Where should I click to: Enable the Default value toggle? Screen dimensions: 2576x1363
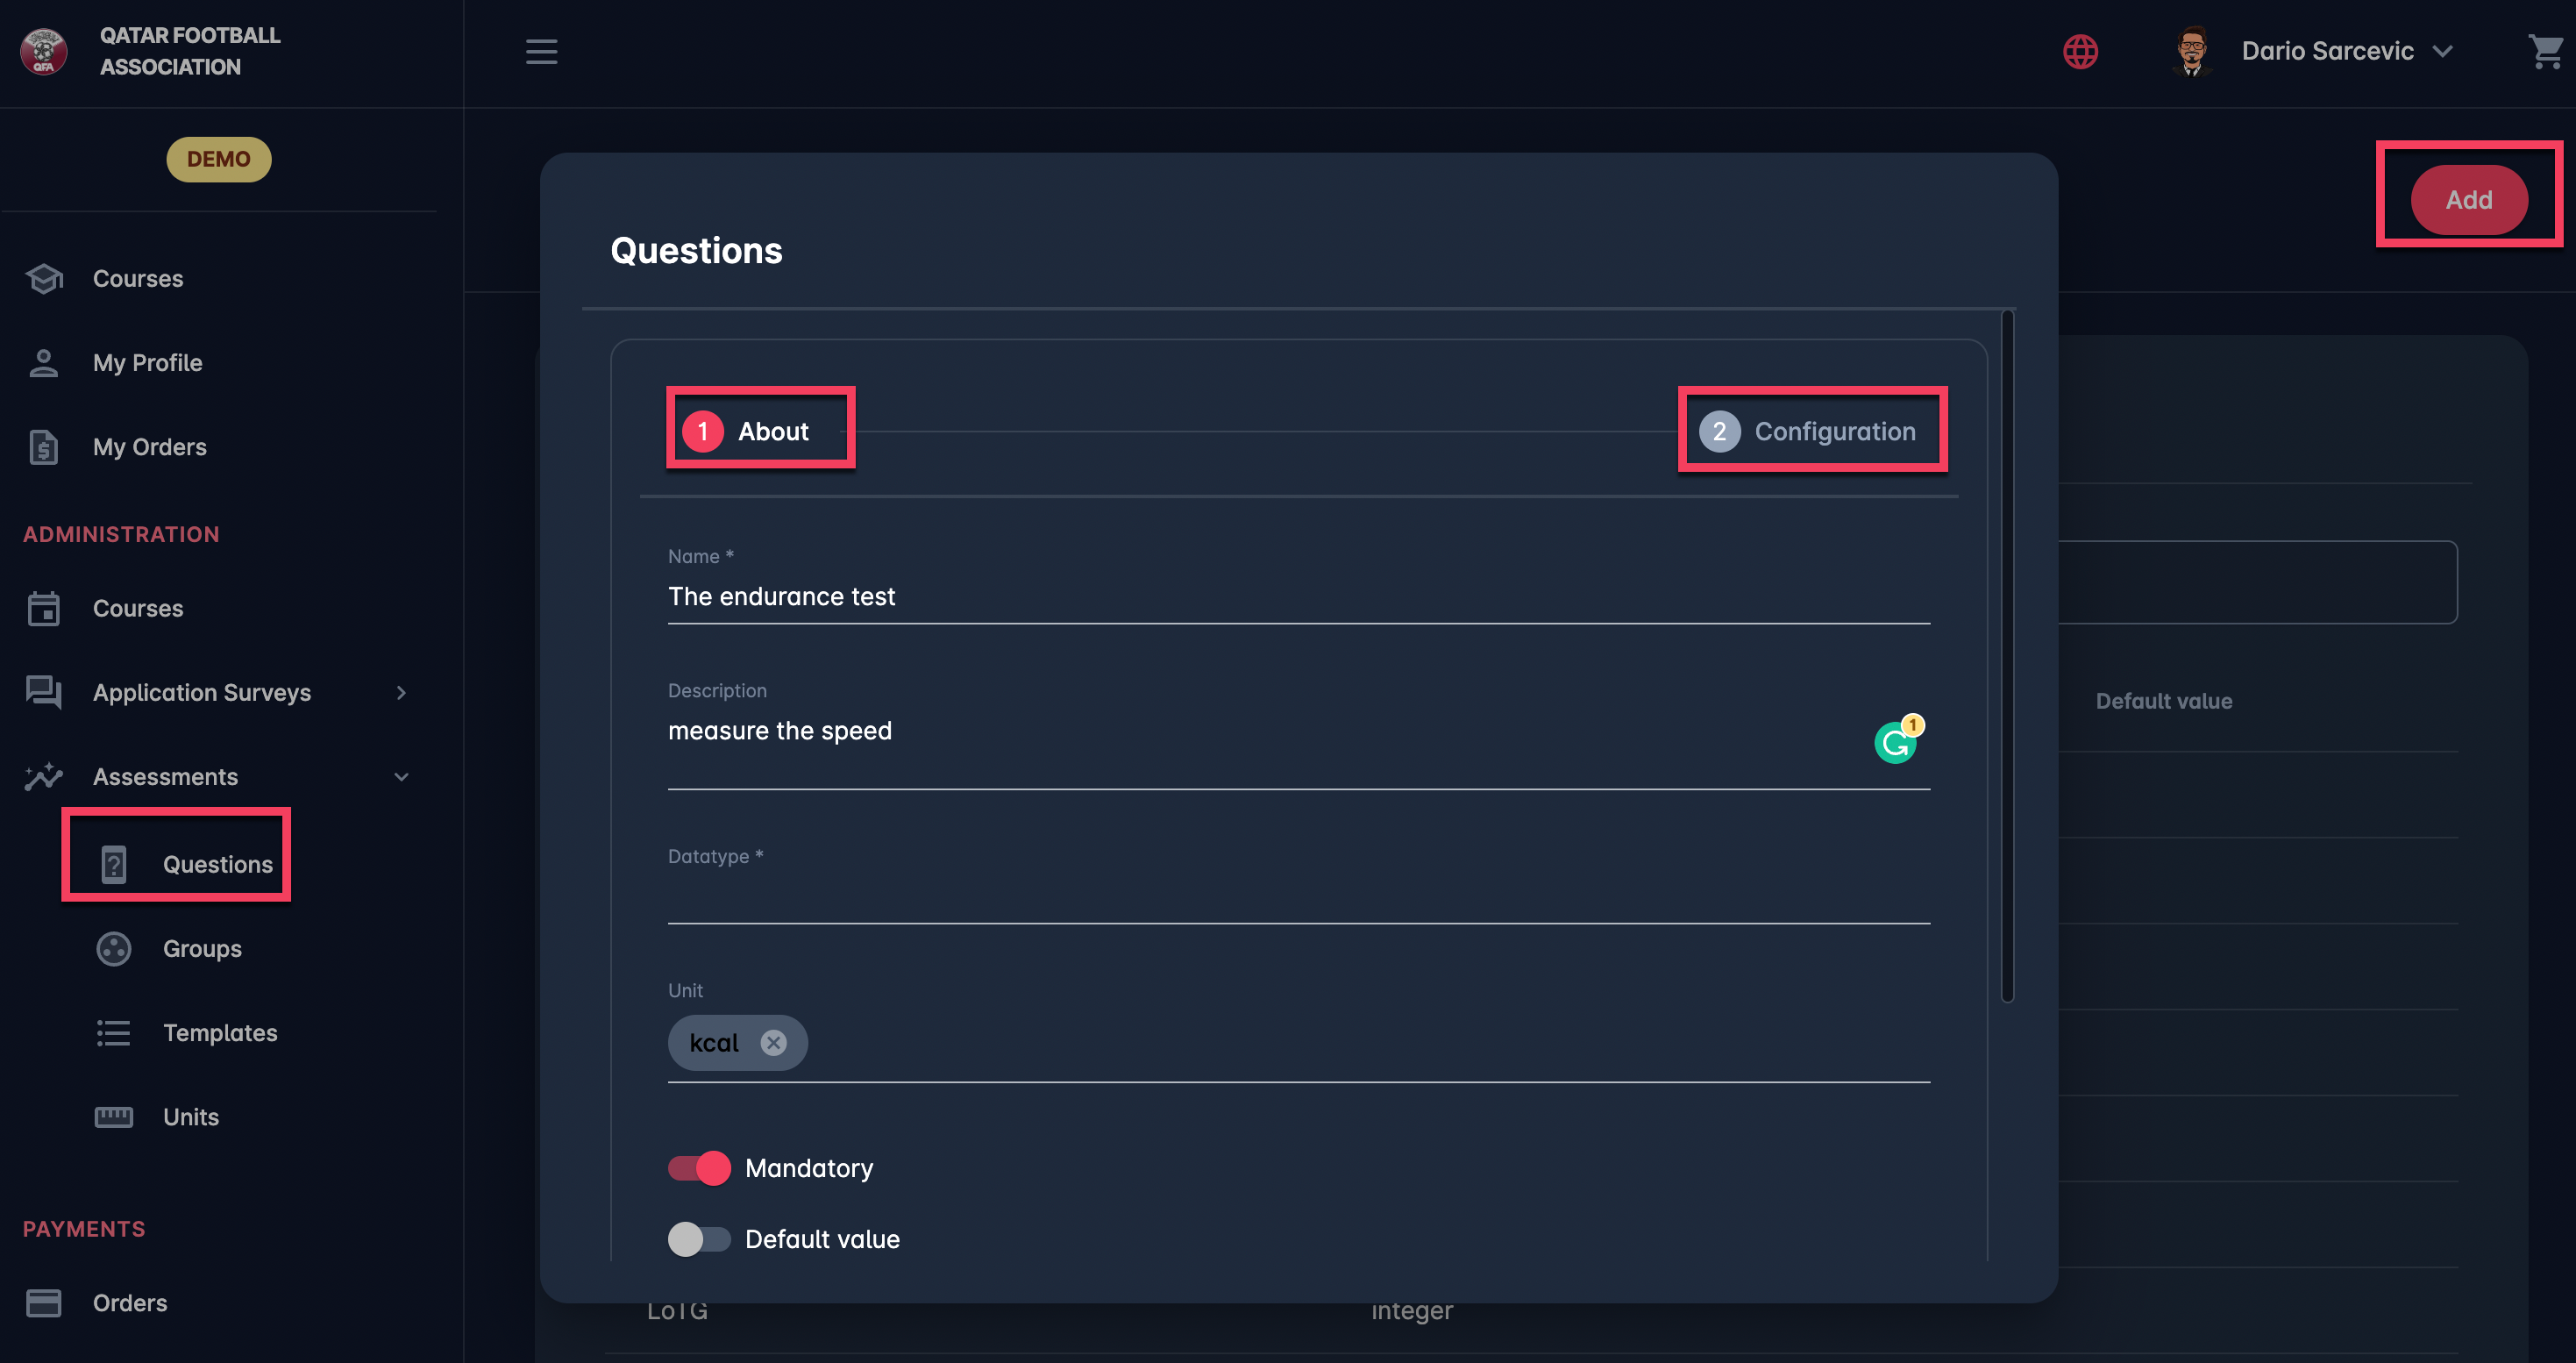pos(699,1239)
